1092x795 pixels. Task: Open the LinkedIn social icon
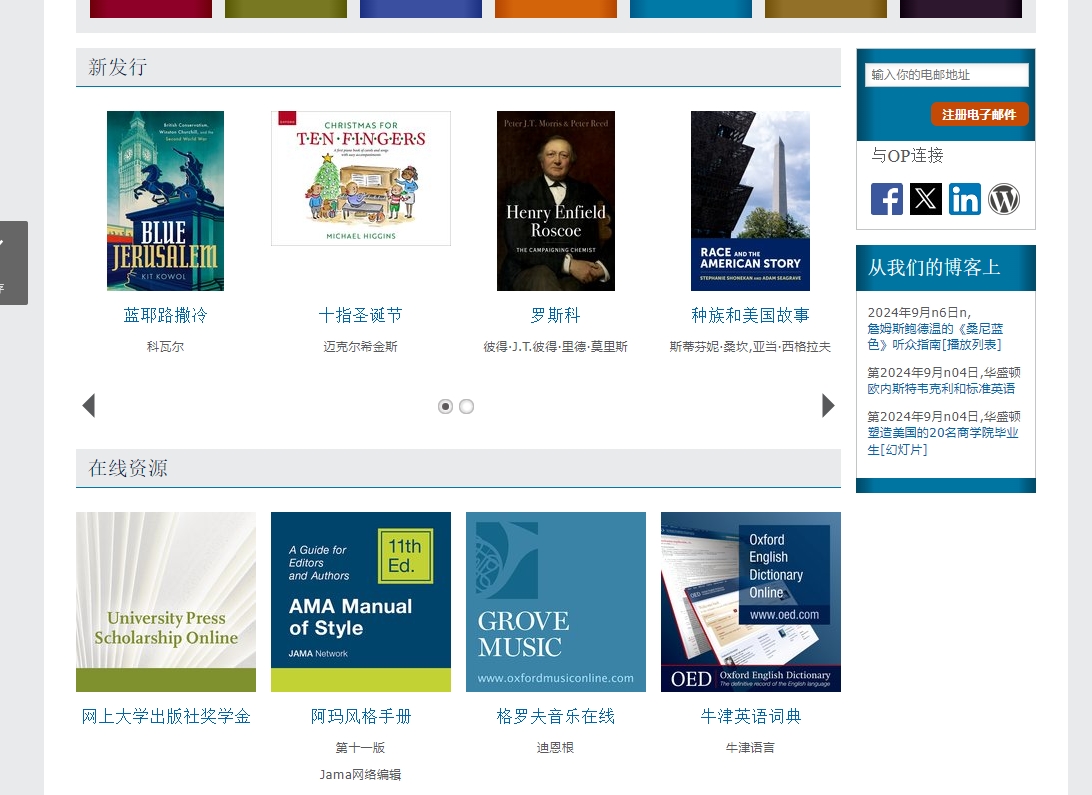point(965,199)
